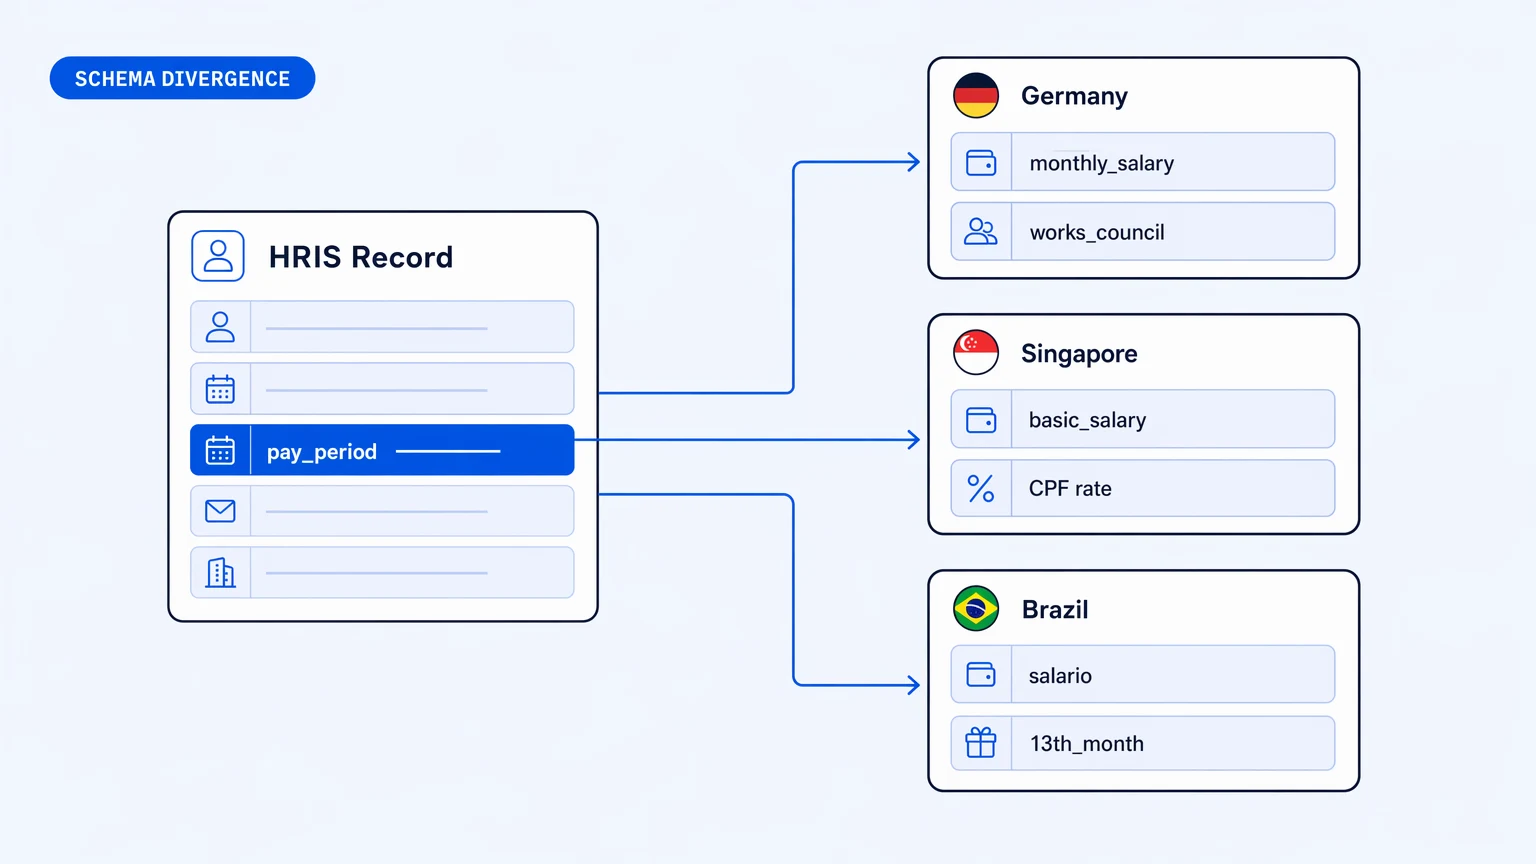This screenshot has width=1536, height=864.
Task: Select the CPF rate field
Action: coord(1143,488)
